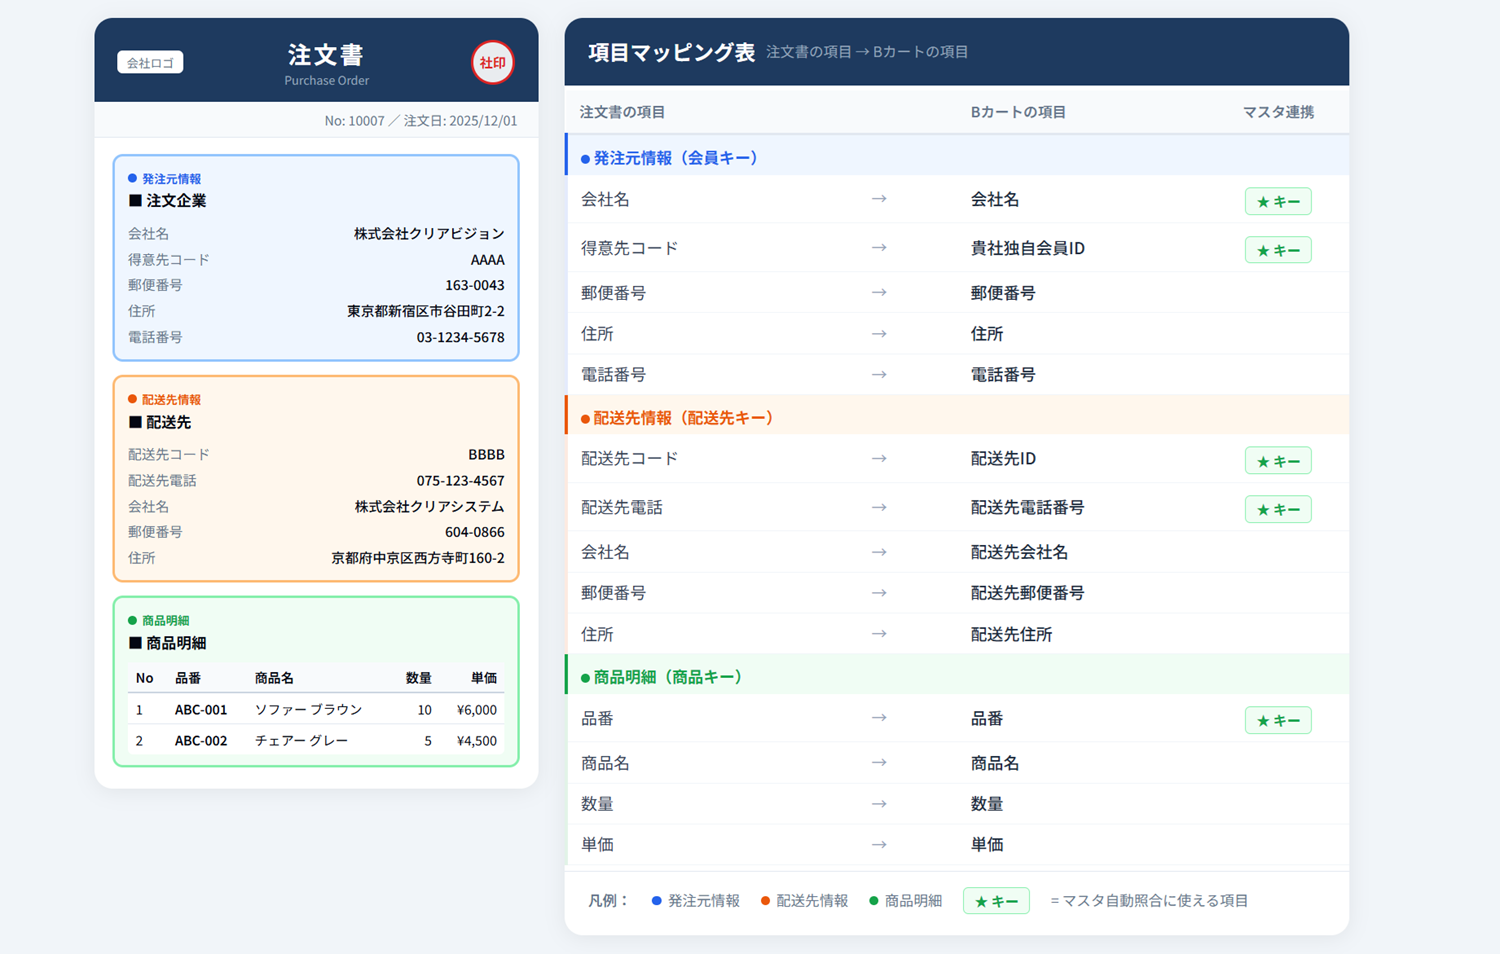Select the ★キー badge for 配送先ID
Screen dimensions: 1500x954
click(x=1277, y=461)
